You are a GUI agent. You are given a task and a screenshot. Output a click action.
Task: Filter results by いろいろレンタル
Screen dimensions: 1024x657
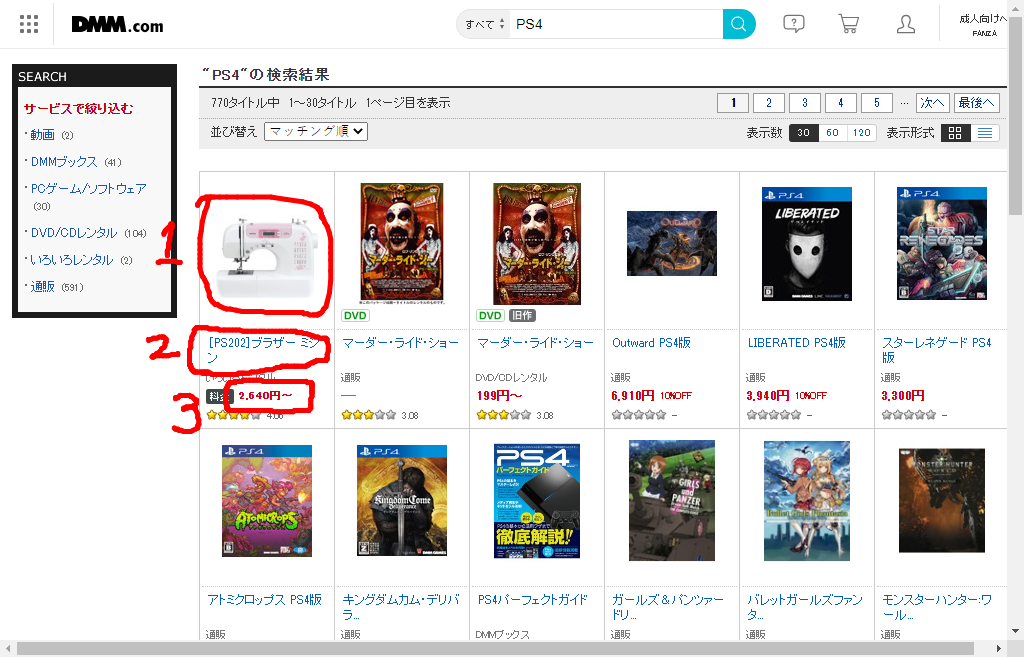point(72,260)
